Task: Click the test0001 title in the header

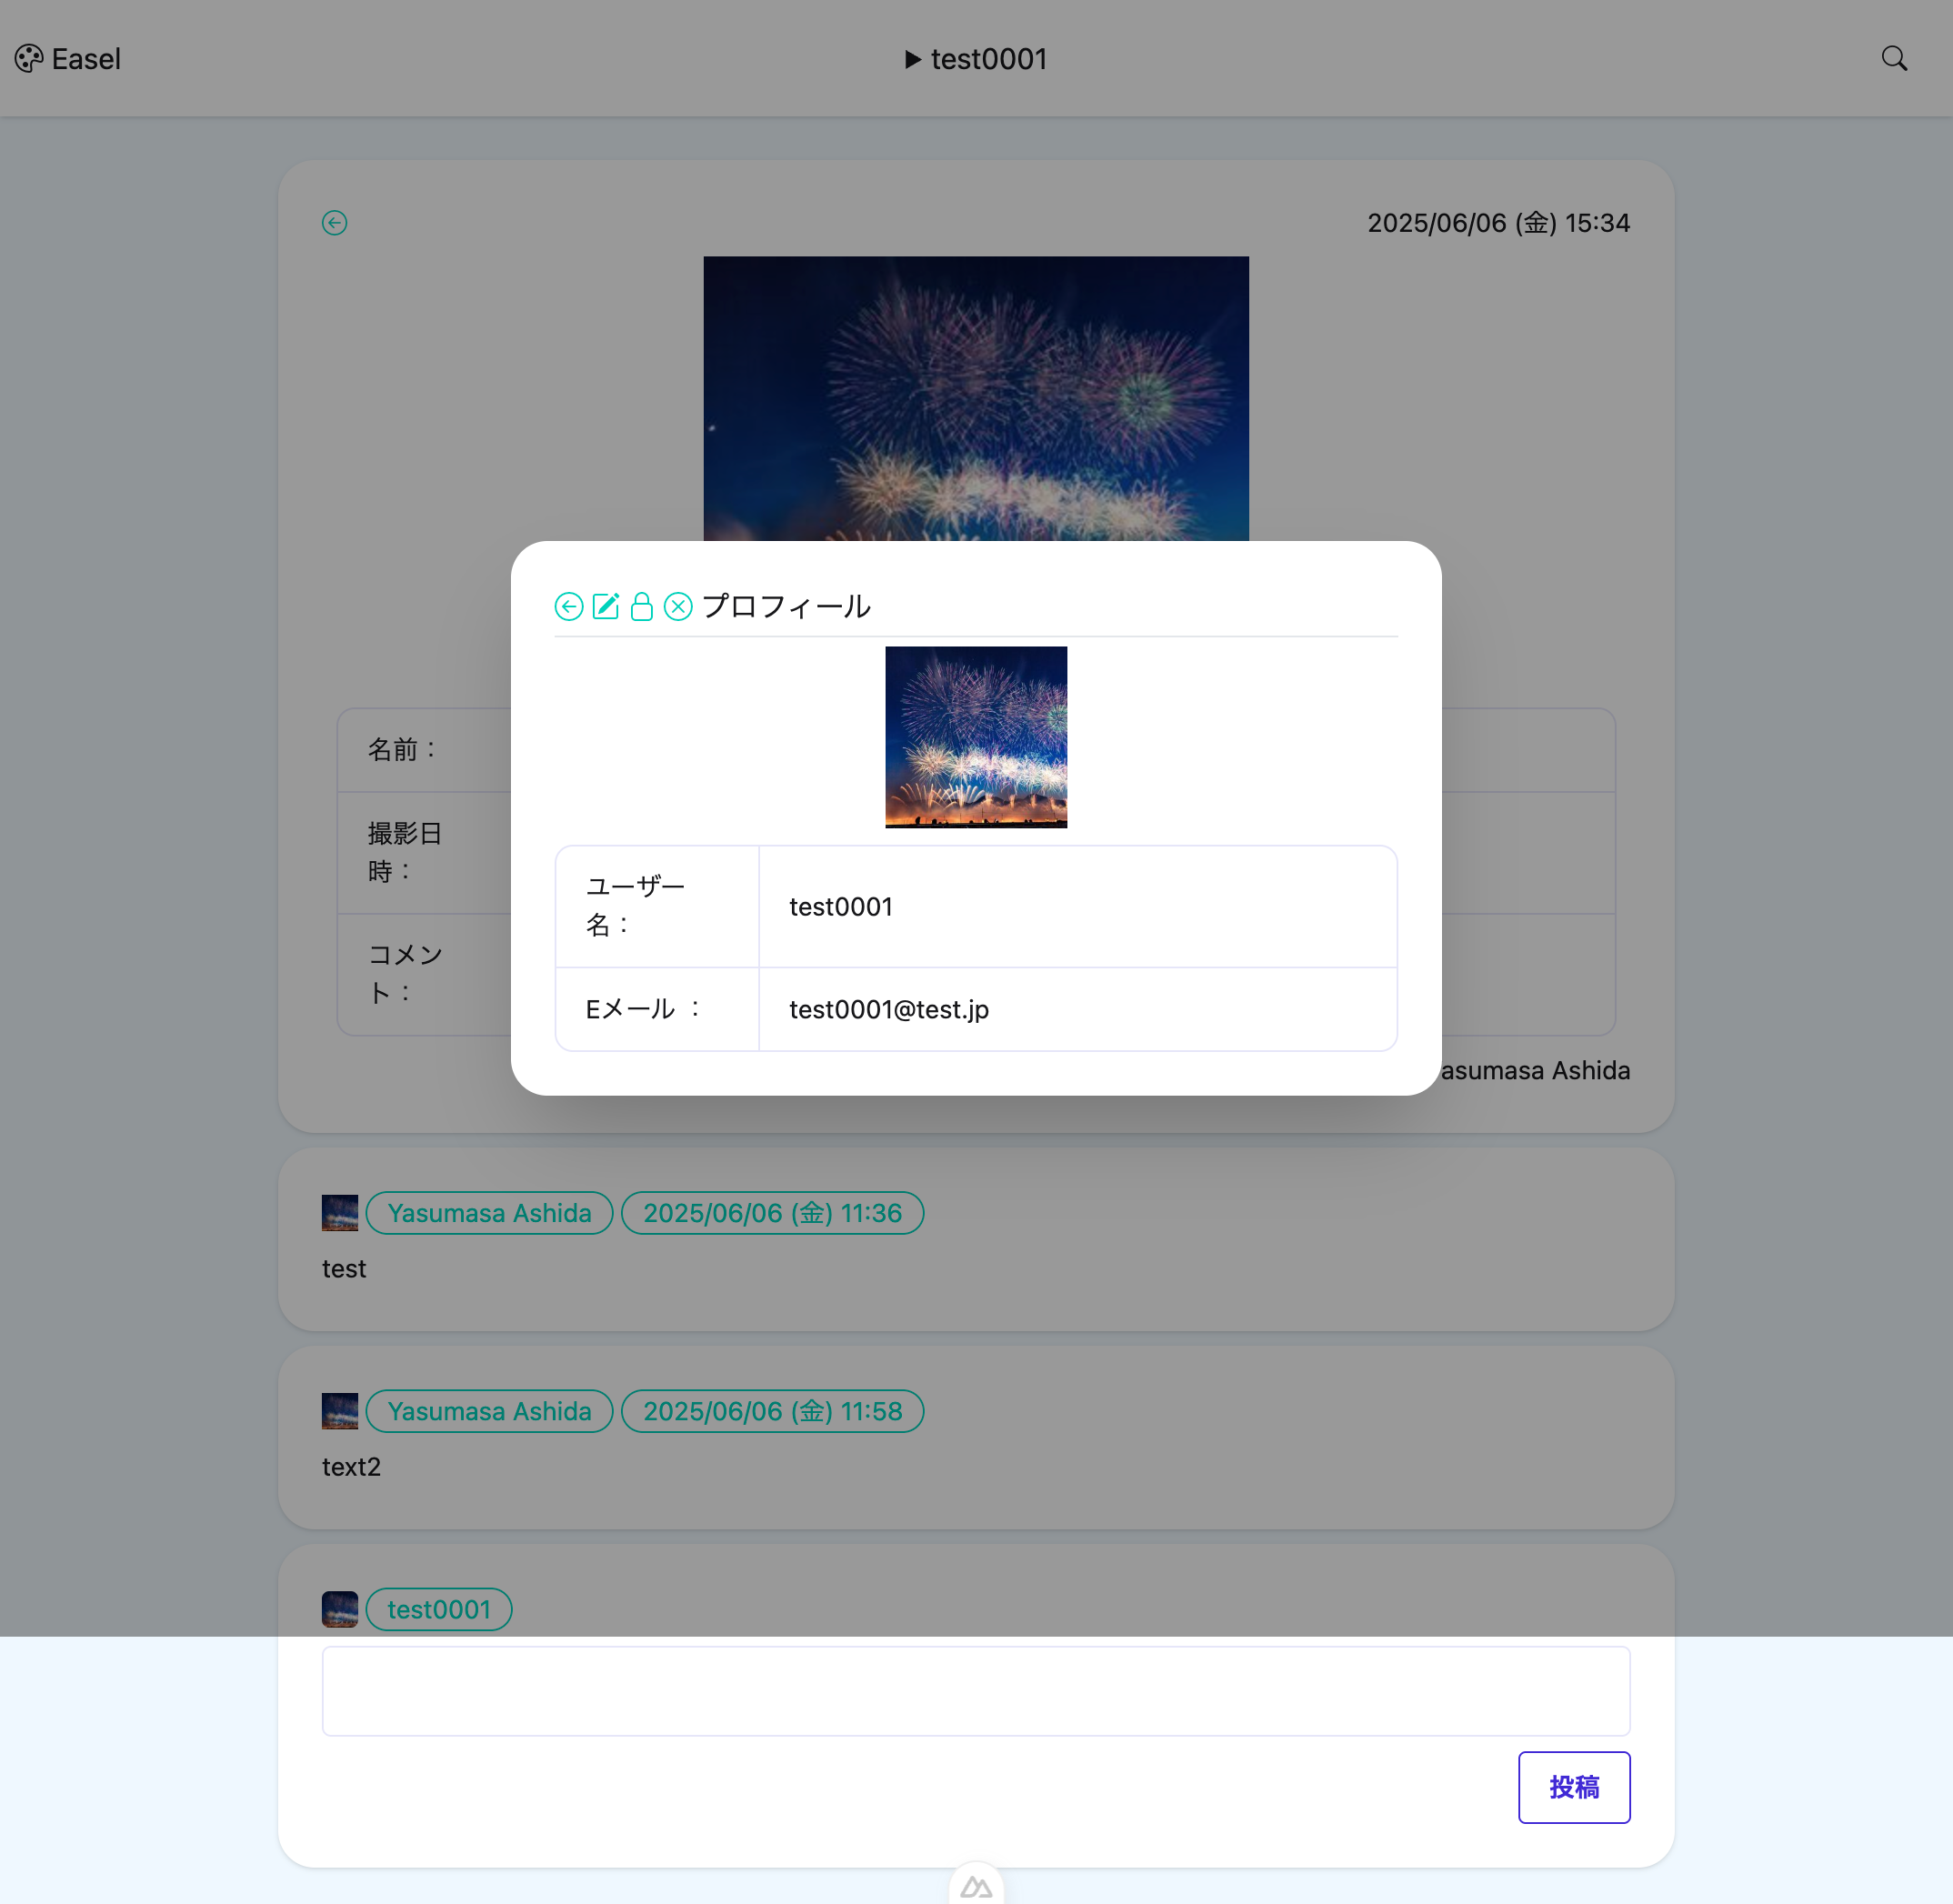Action: pyautogui.click(x=988, y=59)
